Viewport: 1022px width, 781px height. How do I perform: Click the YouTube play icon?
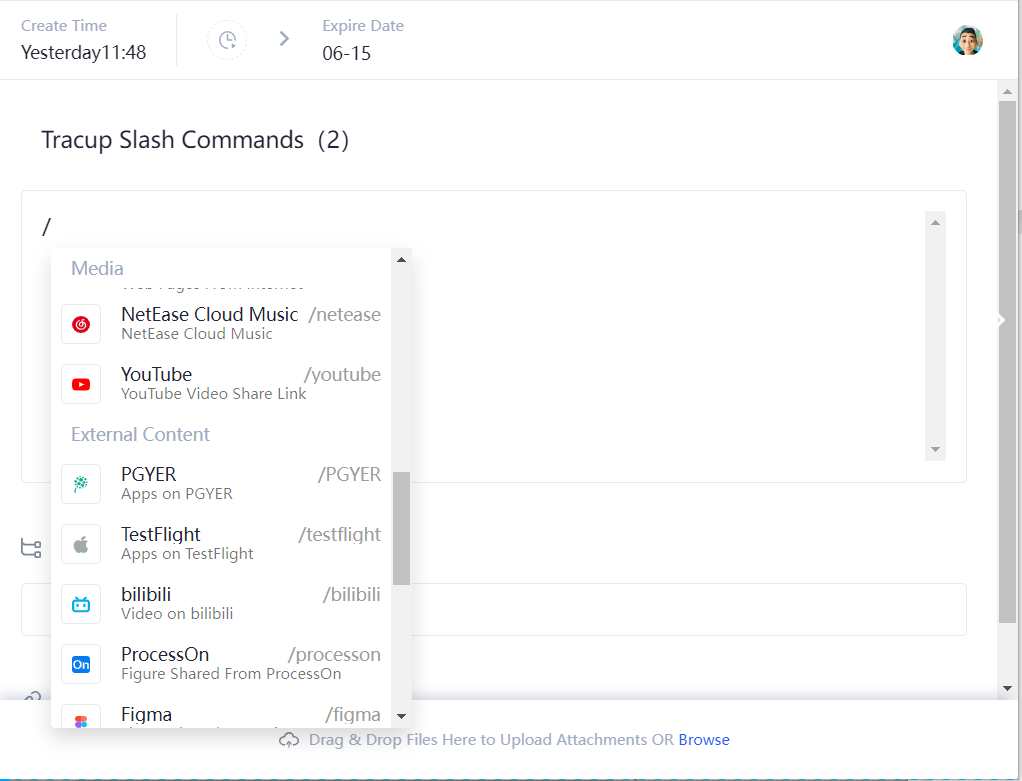81,383
